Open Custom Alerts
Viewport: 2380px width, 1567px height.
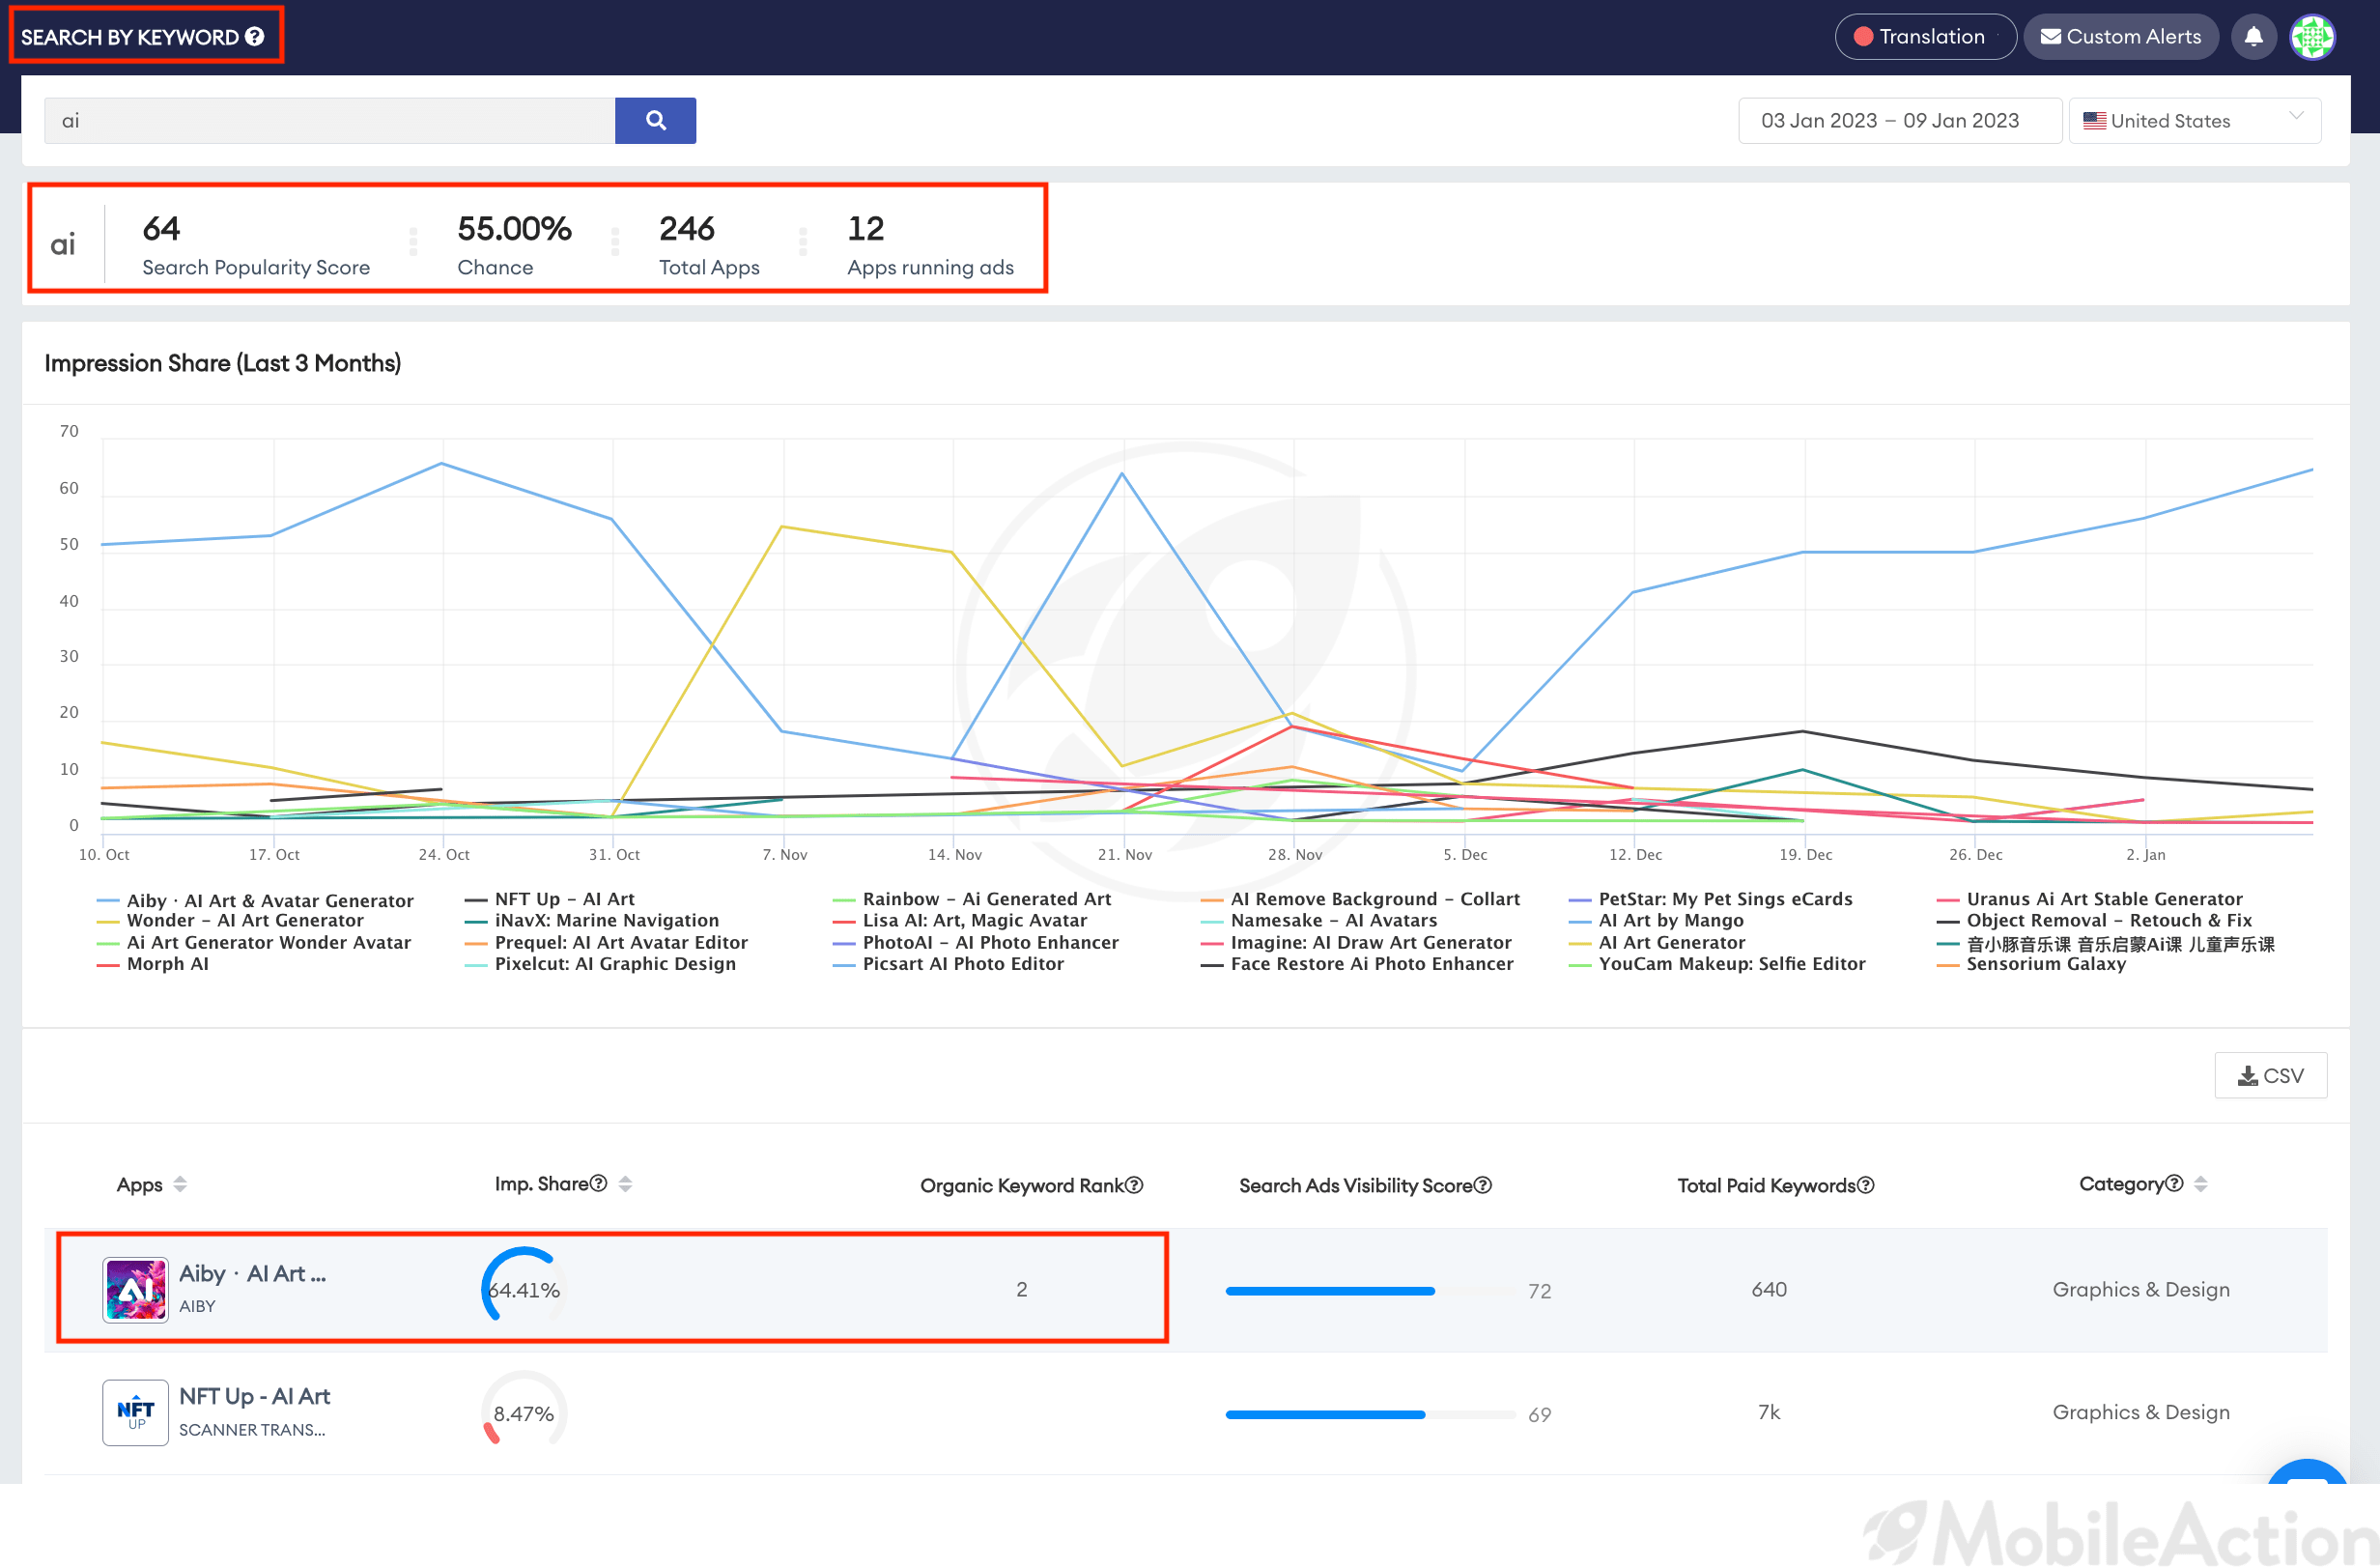2120,37
